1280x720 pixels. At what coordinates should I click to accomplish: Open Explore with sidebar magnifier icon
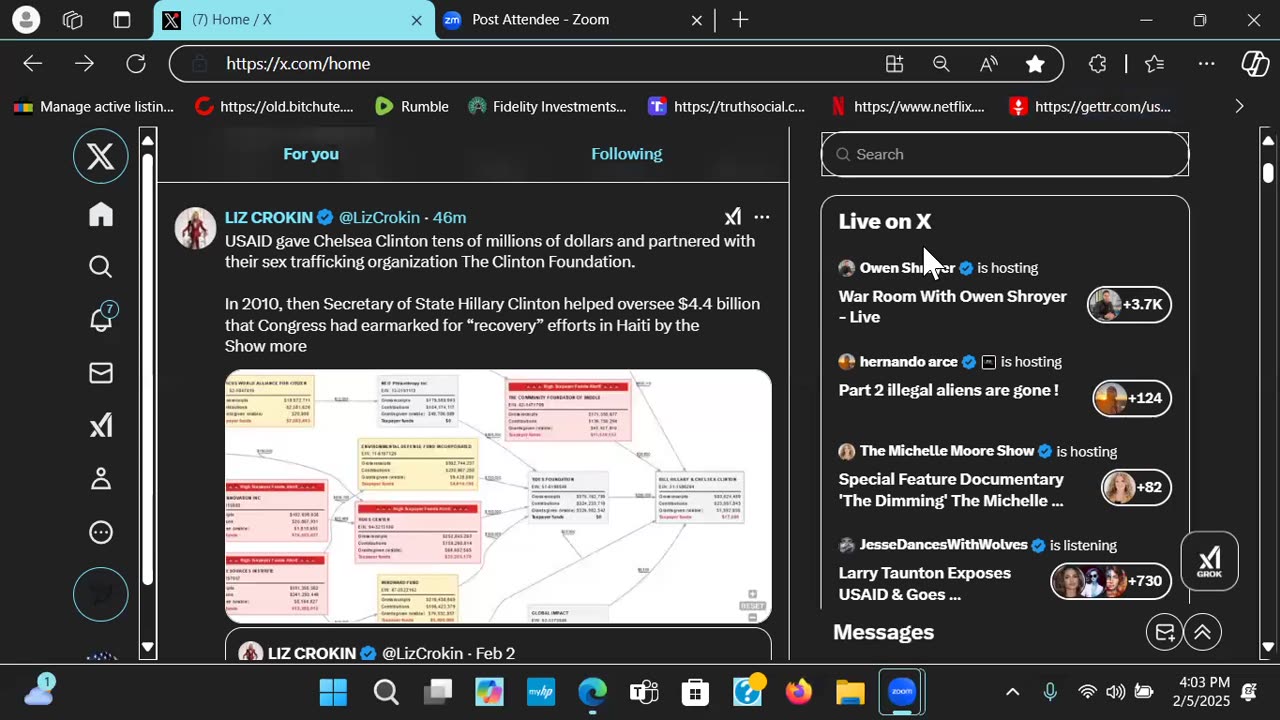click(101, 266)
